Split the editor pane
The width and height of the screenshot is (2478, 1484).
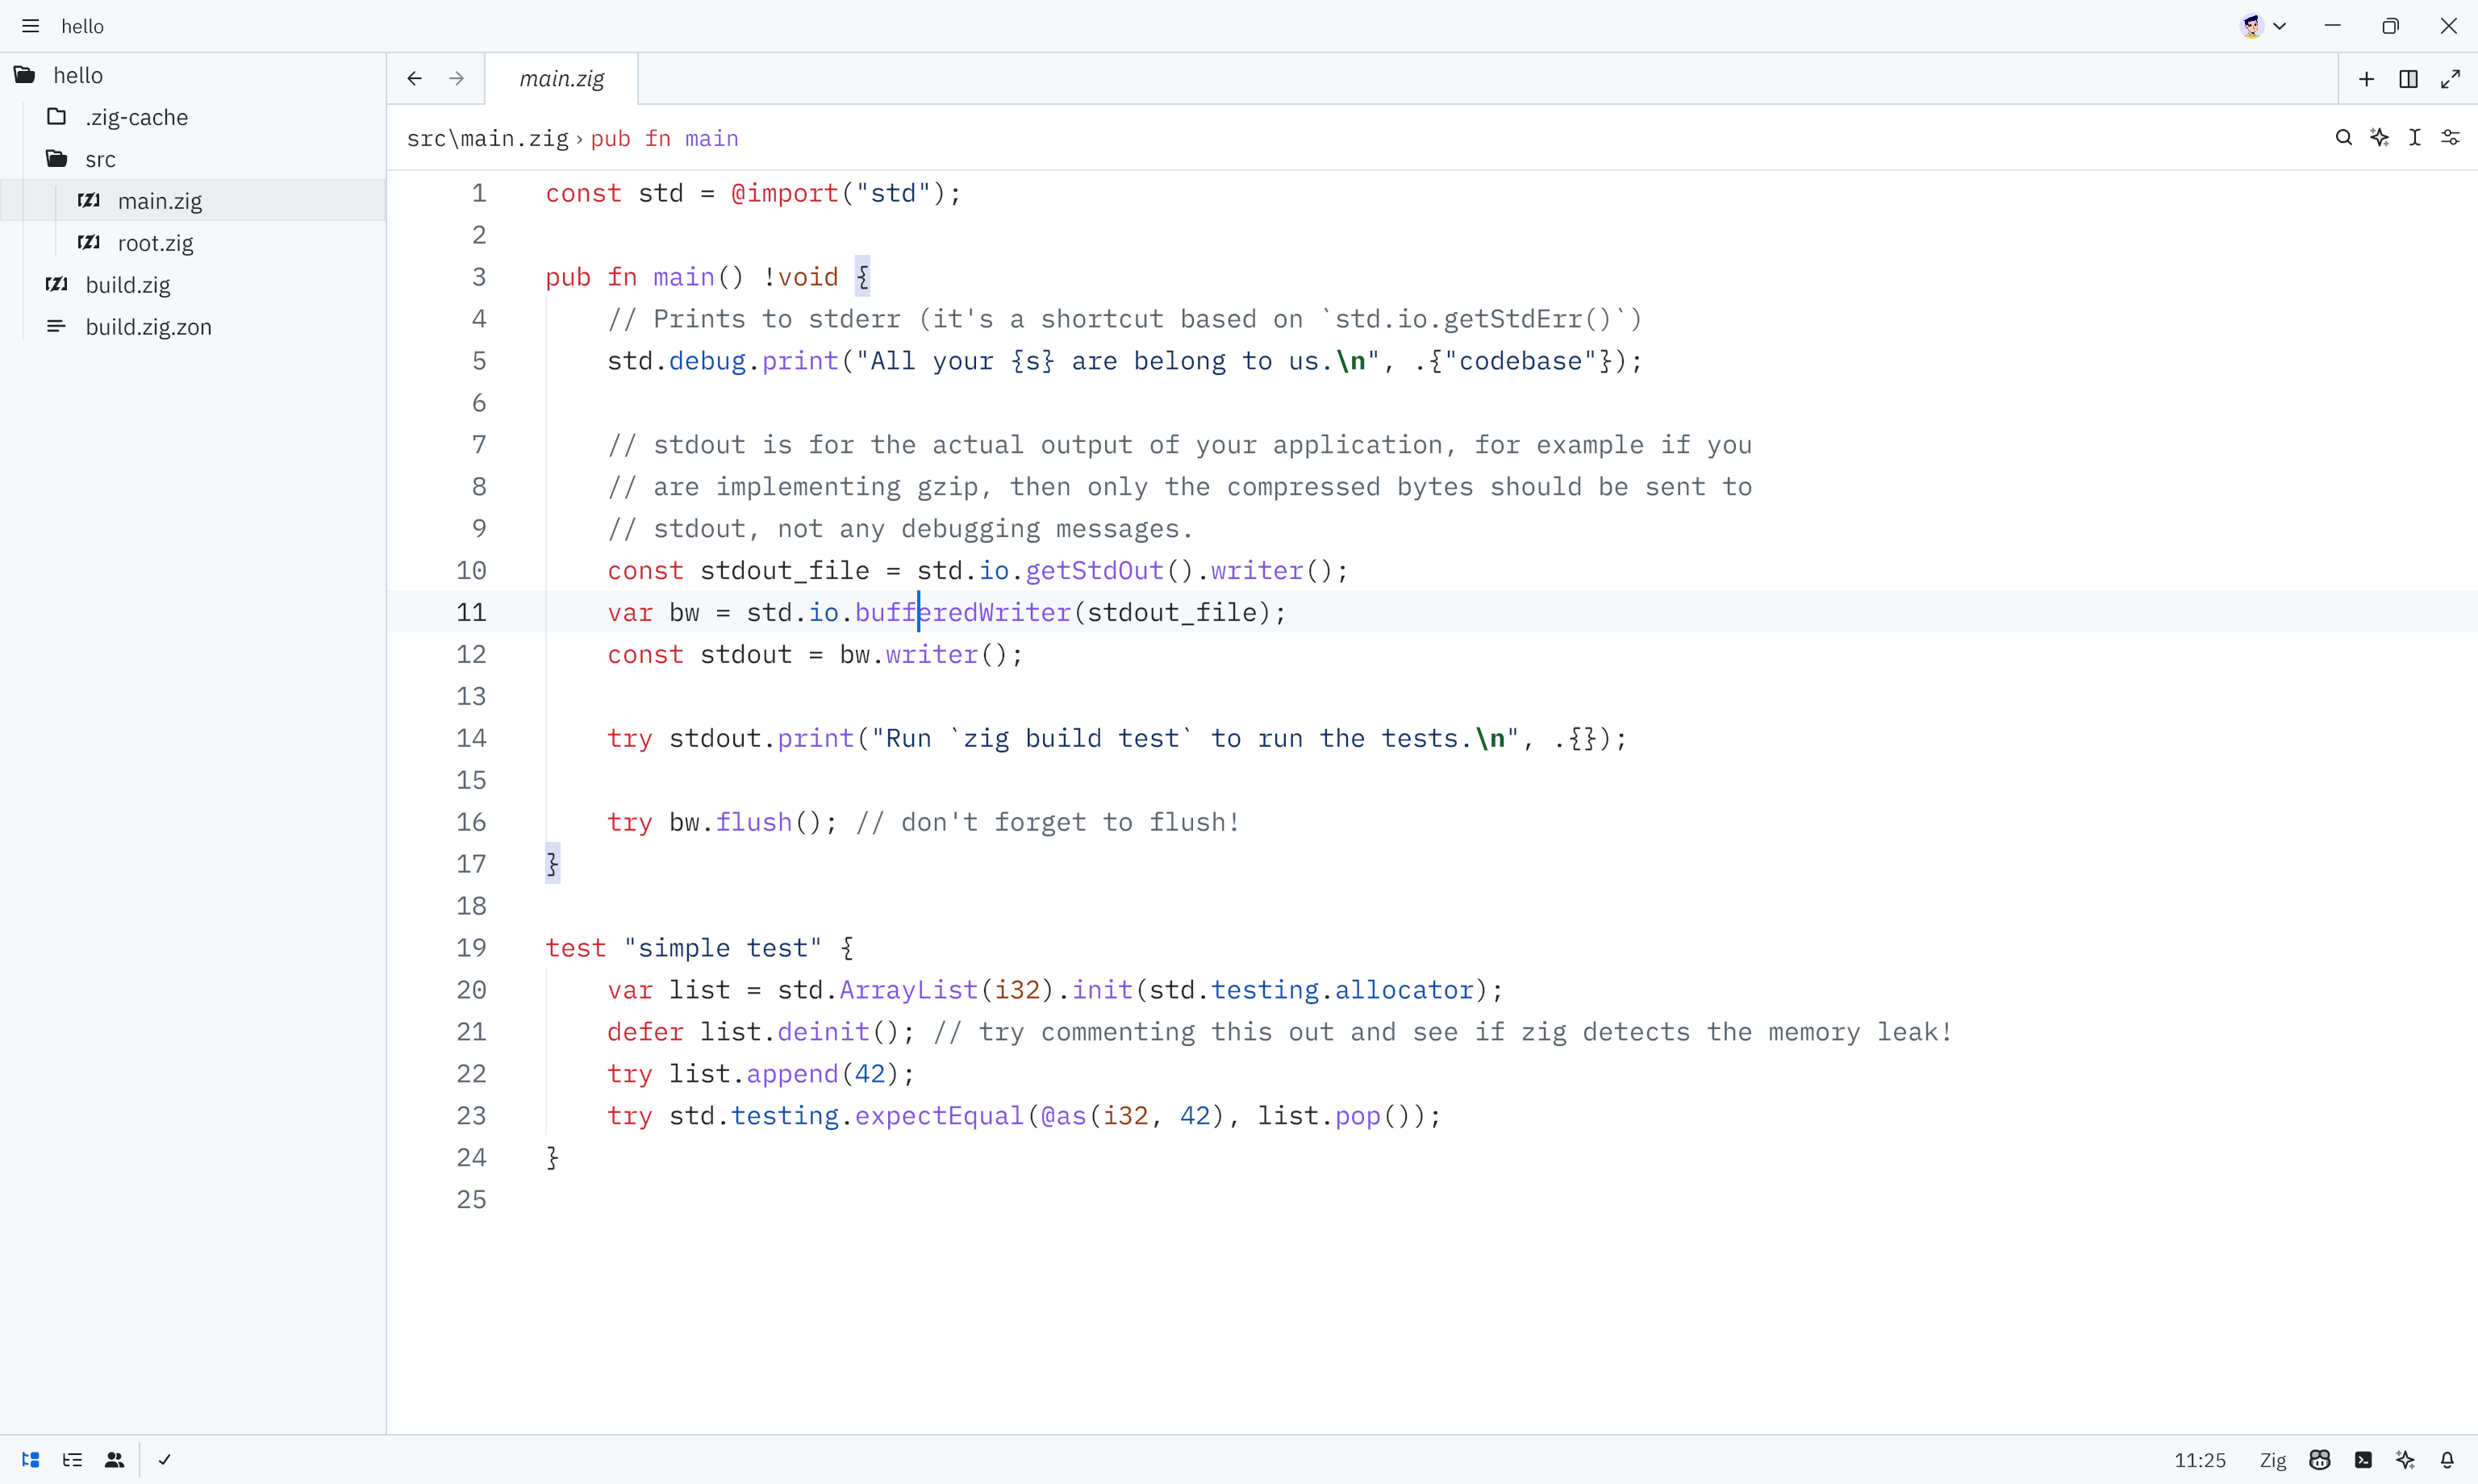[x=2408, y=79]
